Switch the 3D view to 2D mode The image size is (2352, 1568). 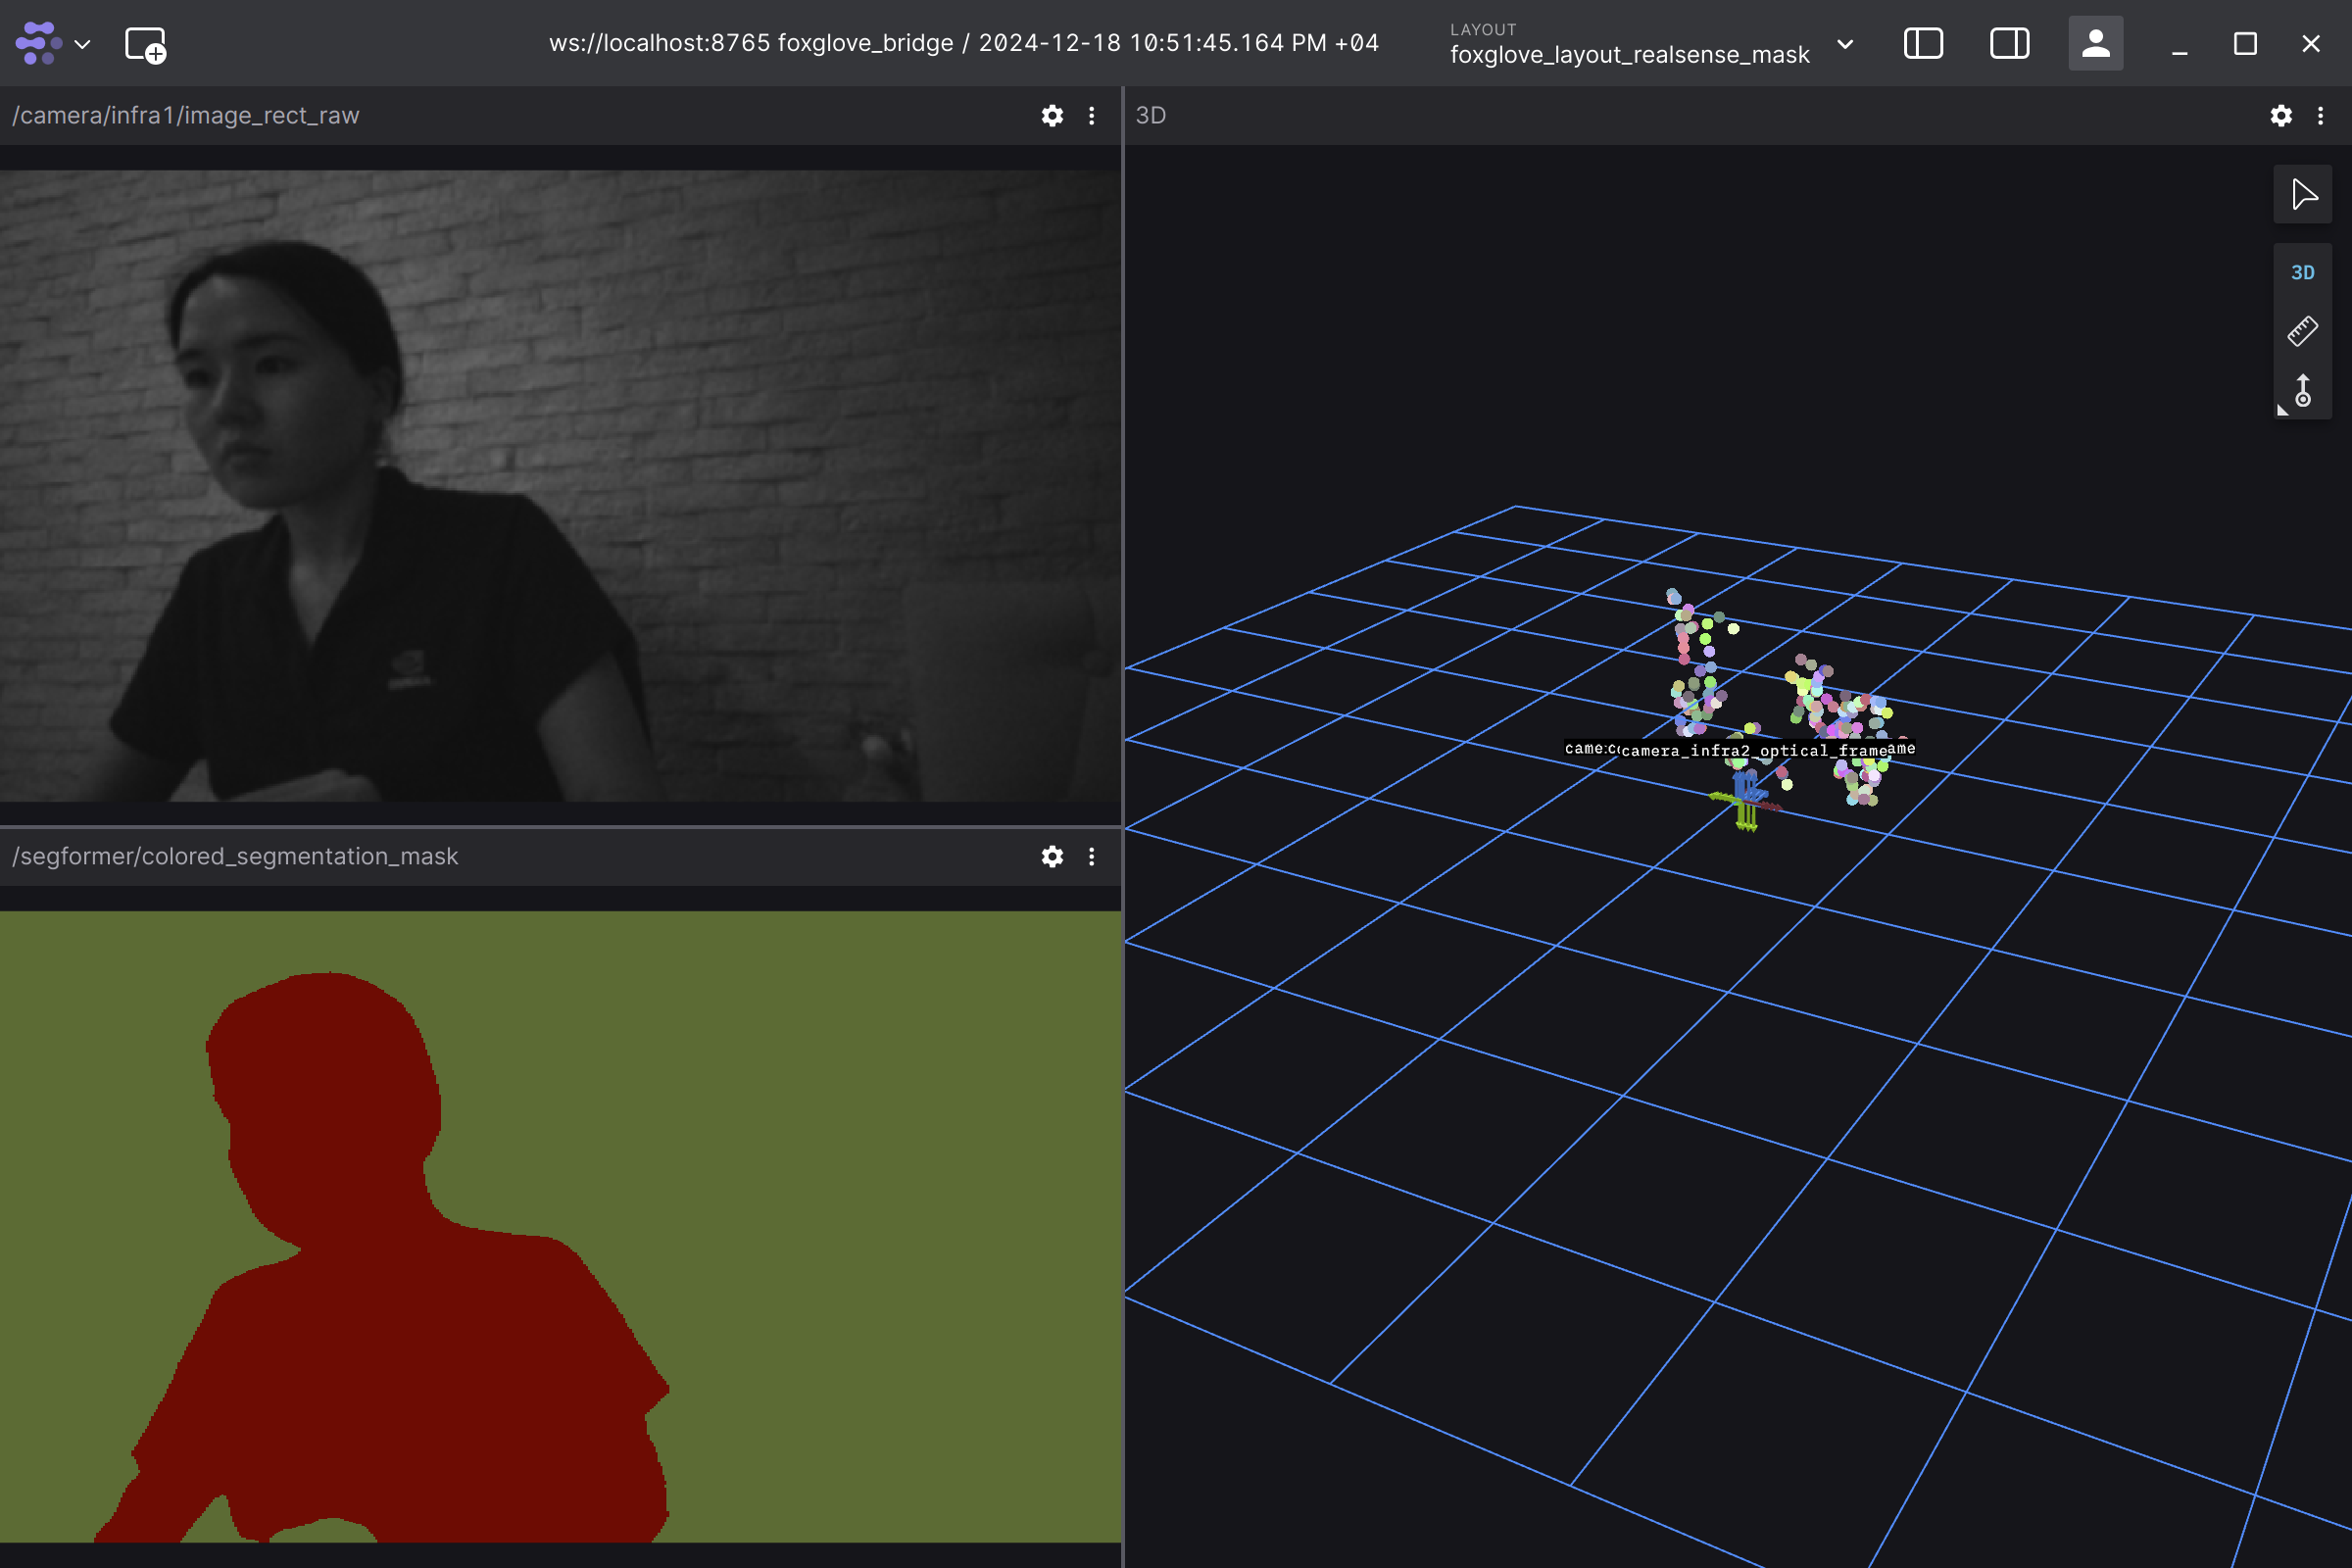[2303, 271]
